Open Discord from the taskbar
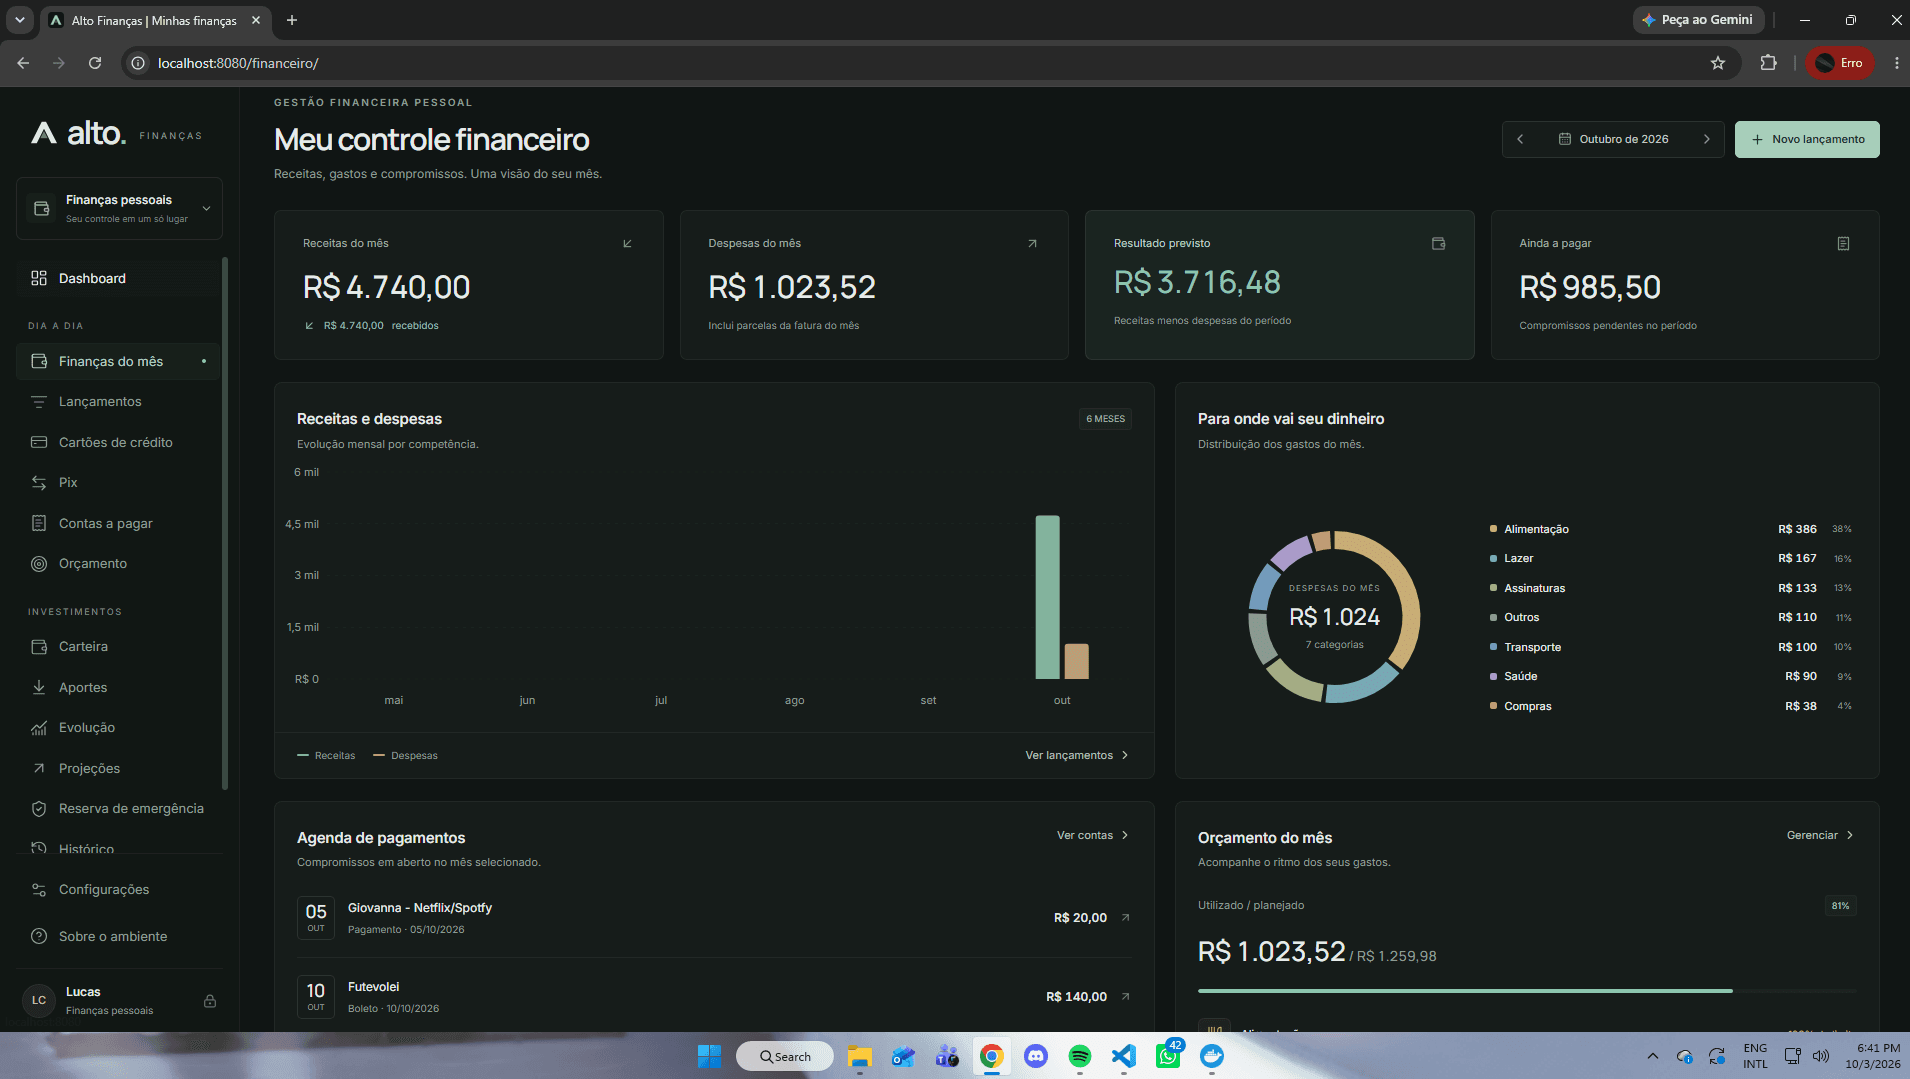 pos(1036,1056)
